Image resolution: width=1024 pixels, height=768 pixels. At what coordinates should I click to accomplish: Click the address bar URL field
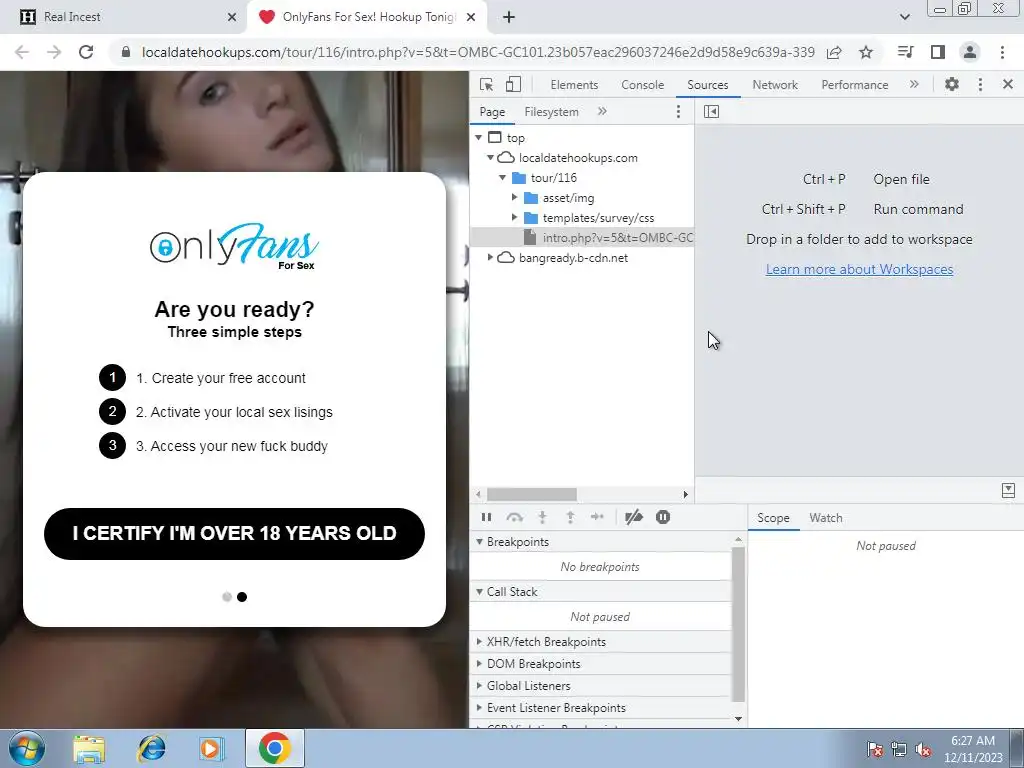478,52
